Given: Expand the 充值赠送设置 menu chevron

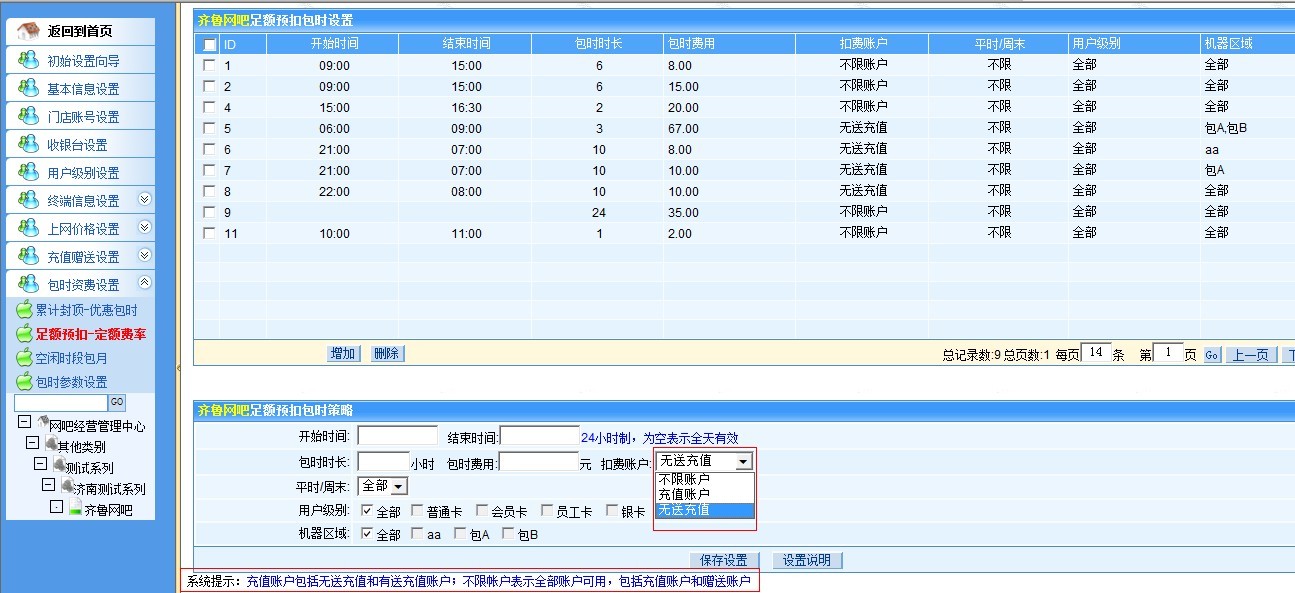Looking at the screenshot, I should tap(144, 255).
